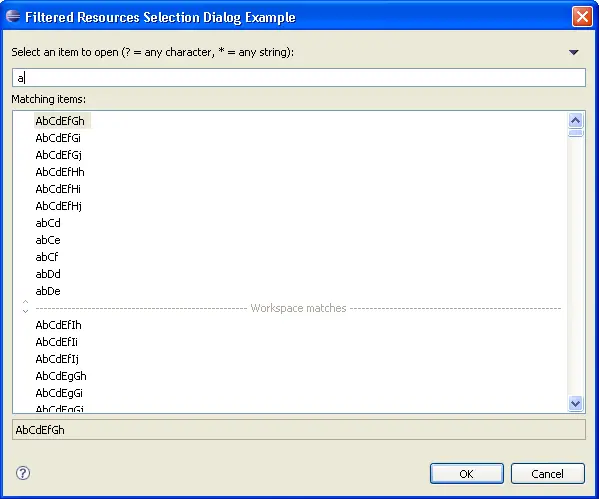Select the AbCdEfGj list item

click(58, 155)
